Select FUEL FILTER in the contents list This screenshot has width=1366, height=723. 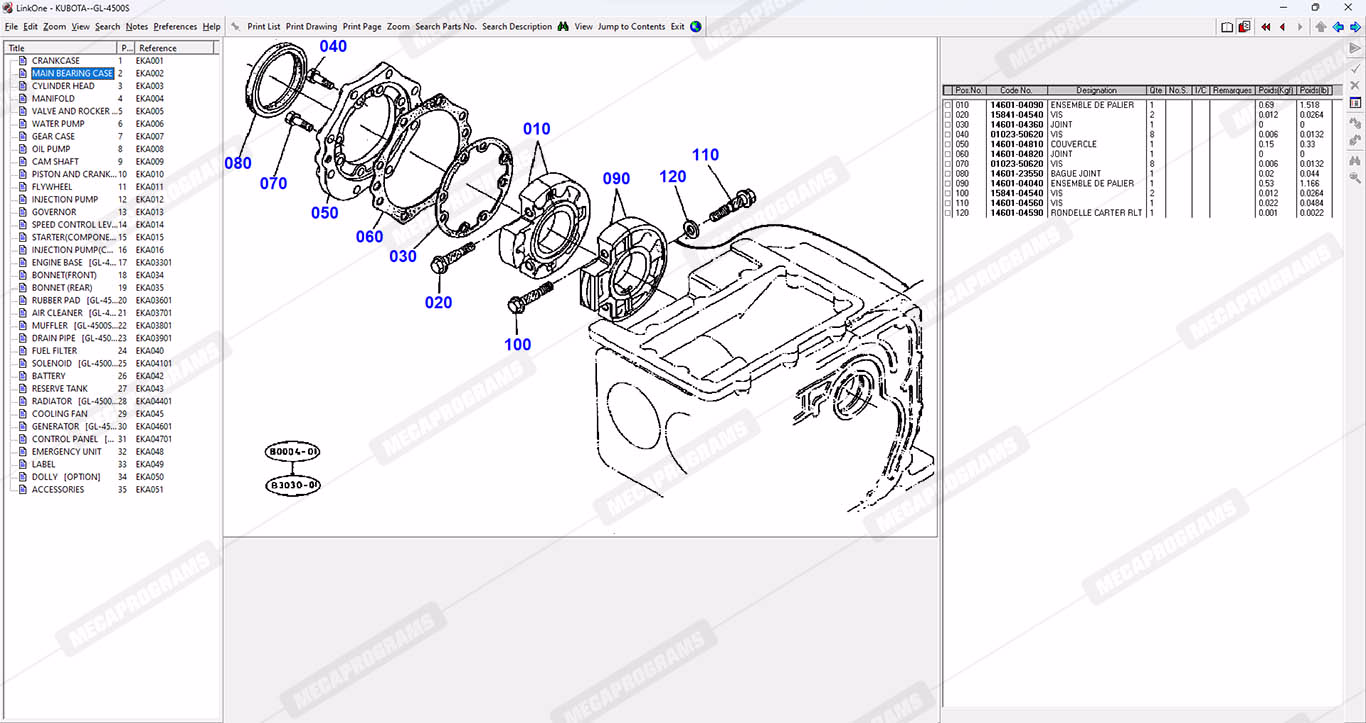tap(54, 351)
